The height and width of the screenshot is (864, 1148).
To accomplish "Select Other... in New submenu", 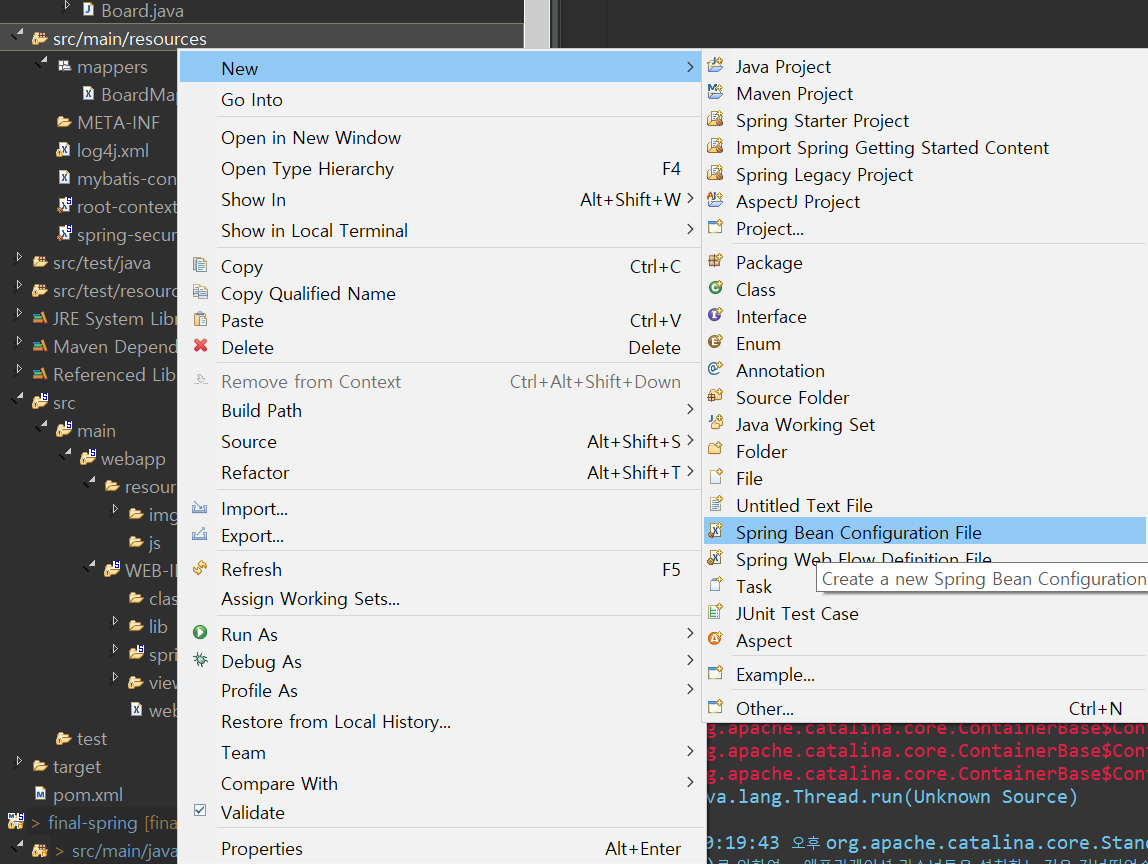I will [x=925, y=708].
